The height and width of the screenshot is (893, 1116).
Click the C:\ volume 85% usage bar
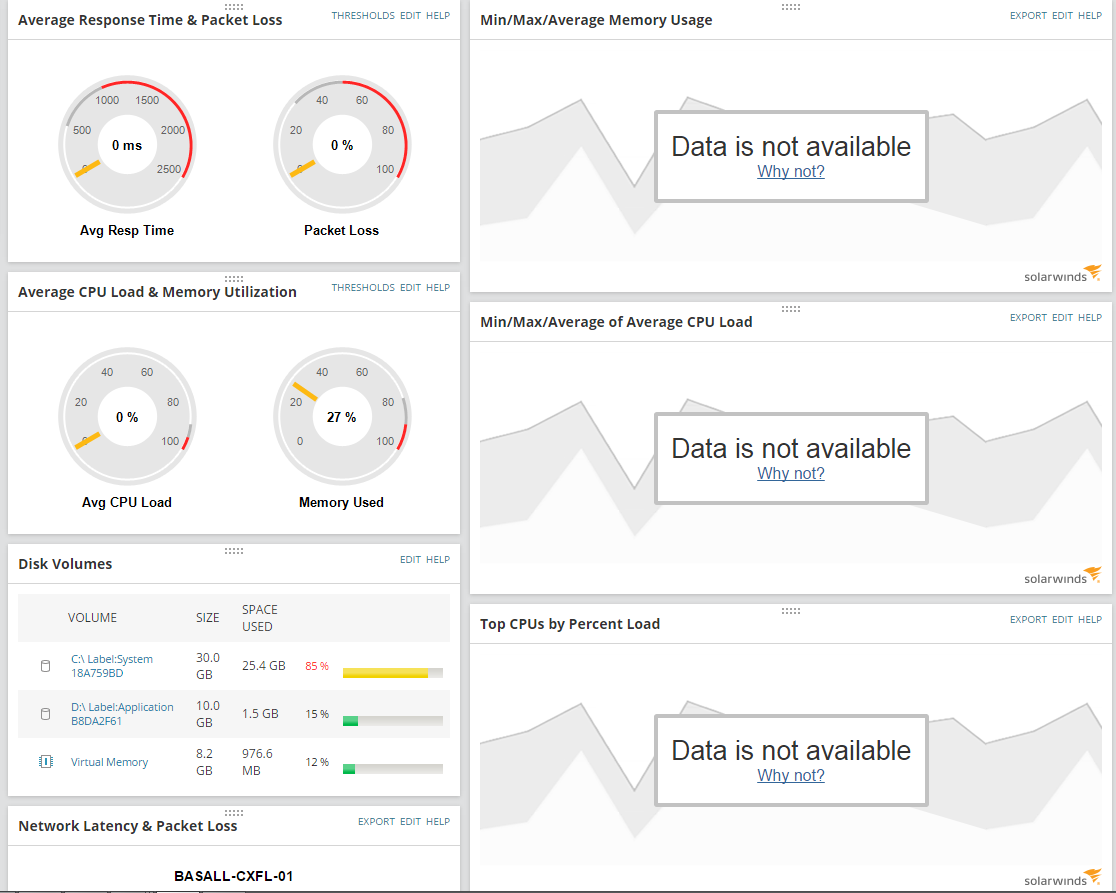point(393,673)
